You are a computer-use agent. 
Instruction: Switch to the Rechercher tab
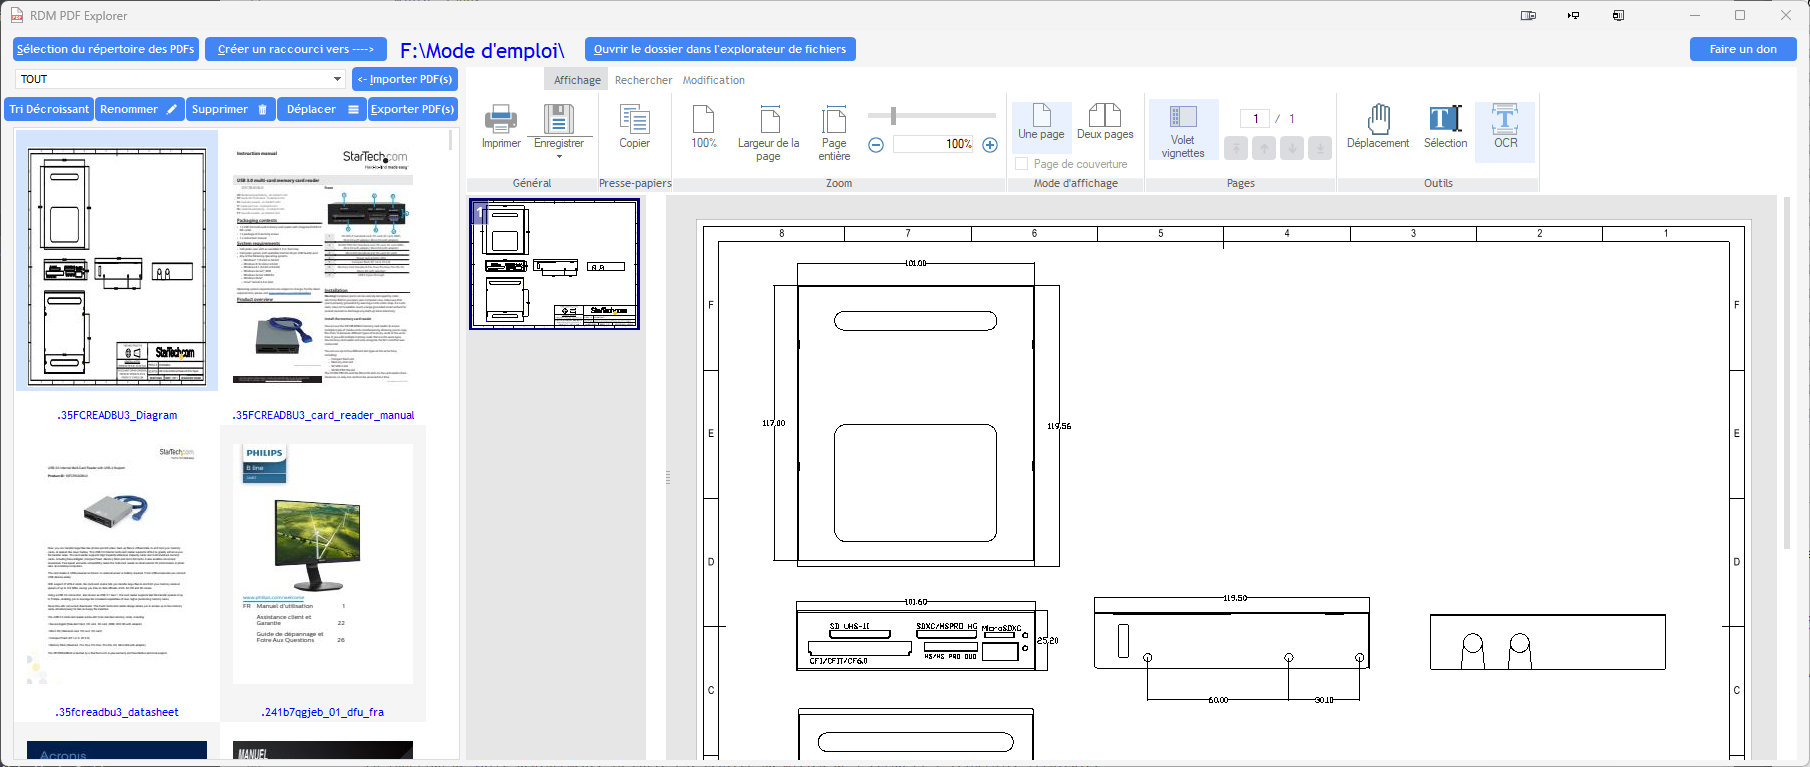pos(643,80)
